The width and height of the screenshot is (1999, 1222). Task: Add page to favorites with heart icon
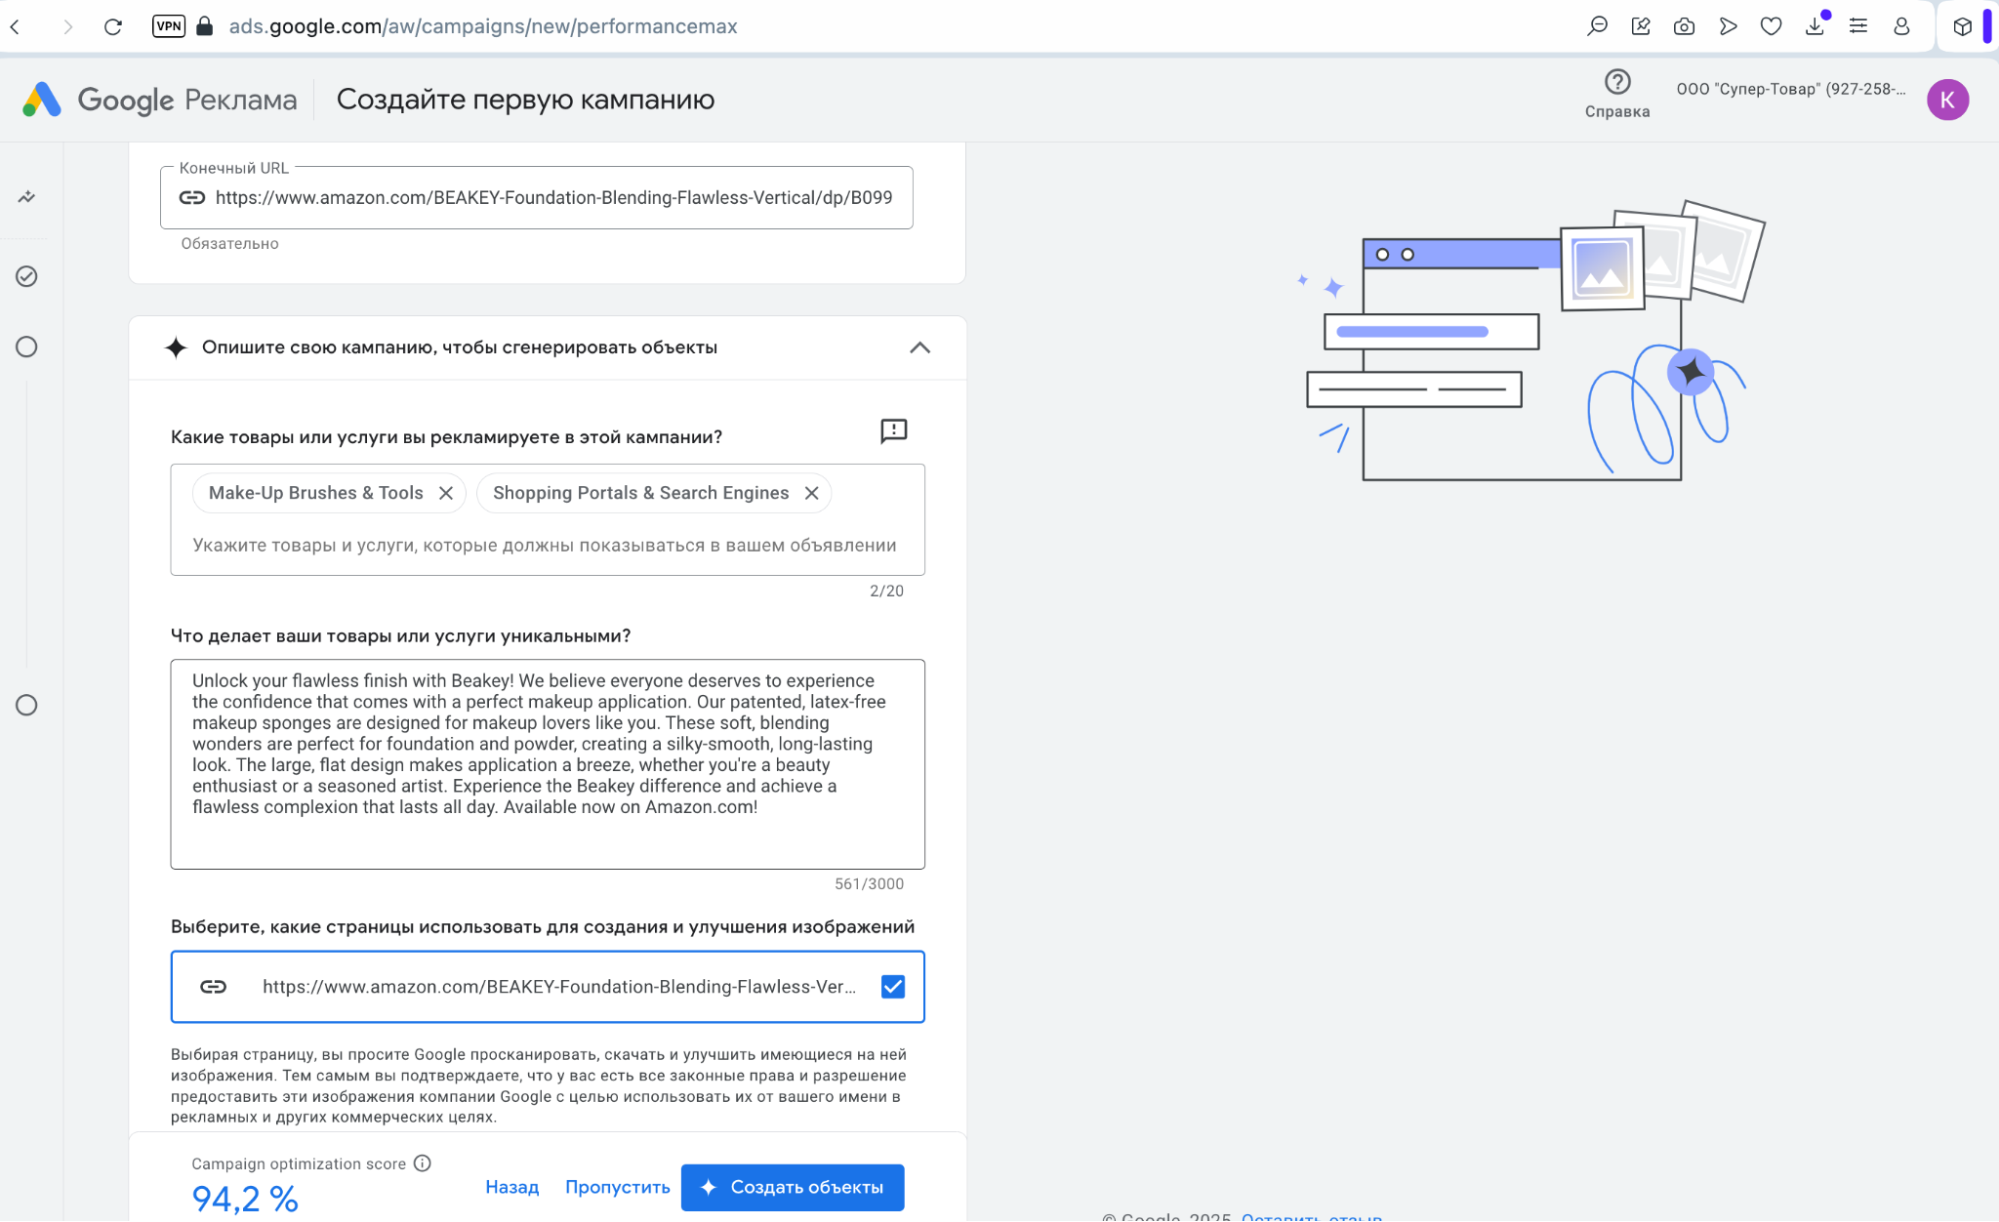tap(1771, 26)
